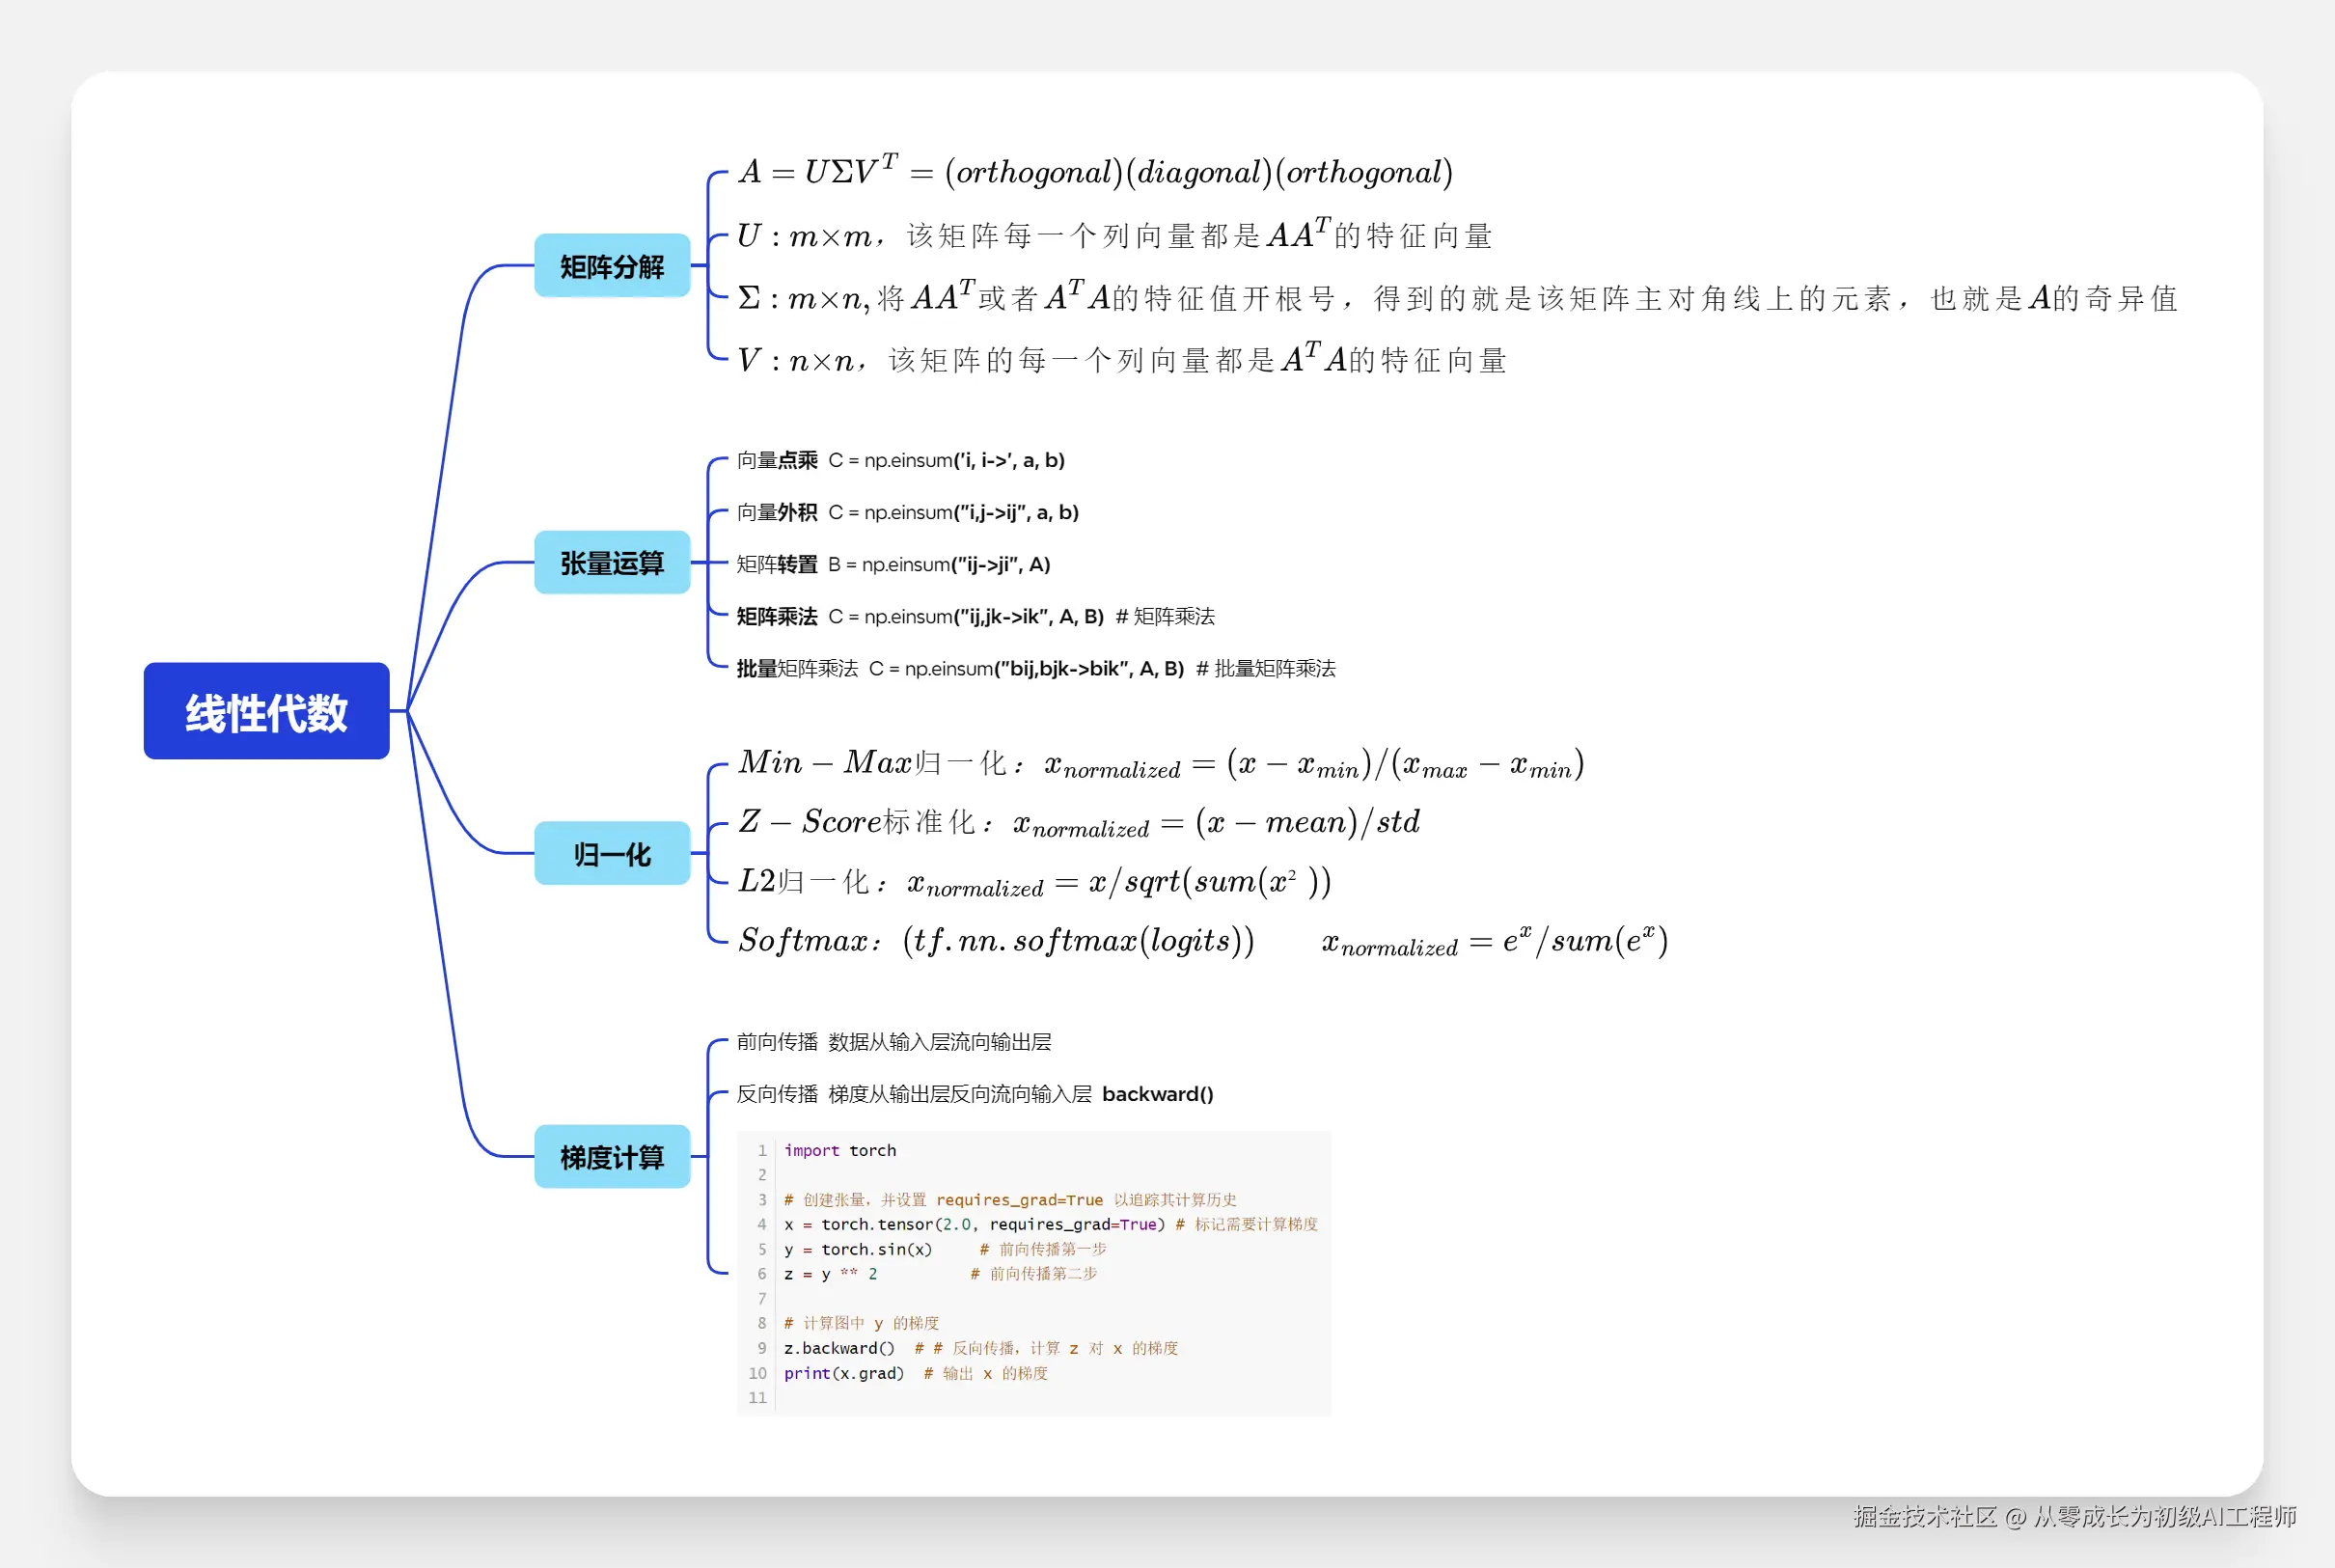Viewport: 2335px width, 1568px height.
Task: Click the Softmax formula line
Action: pos(1202,941)
